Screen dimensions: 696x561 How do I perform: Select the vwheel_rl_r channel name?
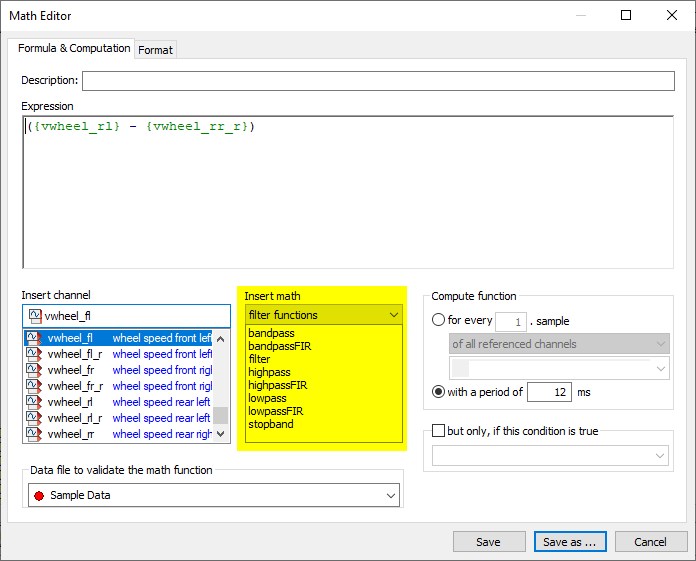pos(75,418)
